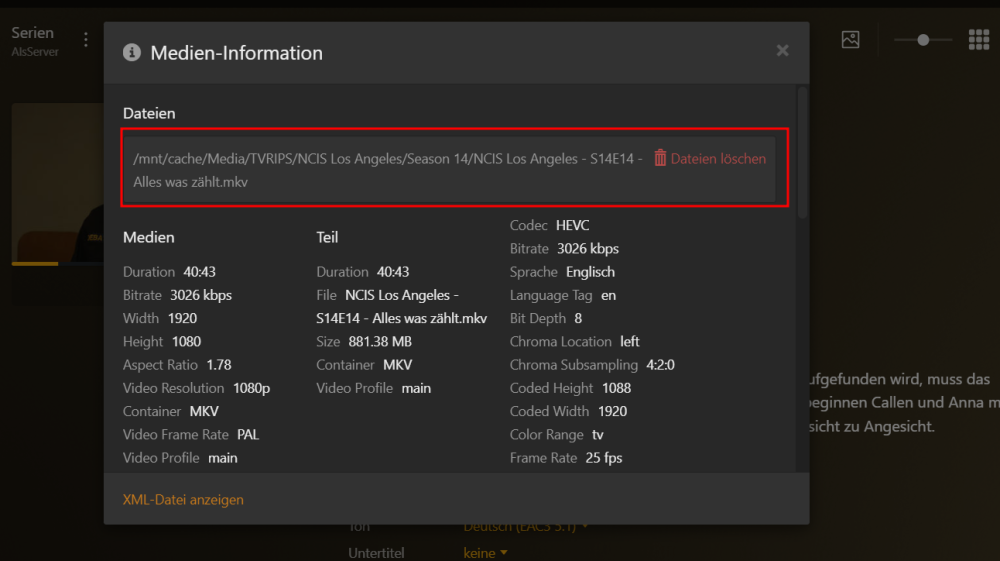Select the file path text under Dateien

click(387, 170)
